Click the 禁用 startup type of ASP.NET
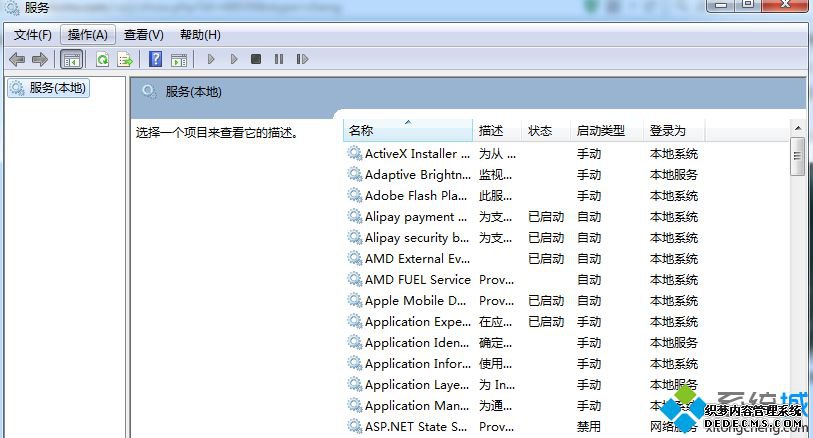Screen dimensions: 813x438 [589, 427]
